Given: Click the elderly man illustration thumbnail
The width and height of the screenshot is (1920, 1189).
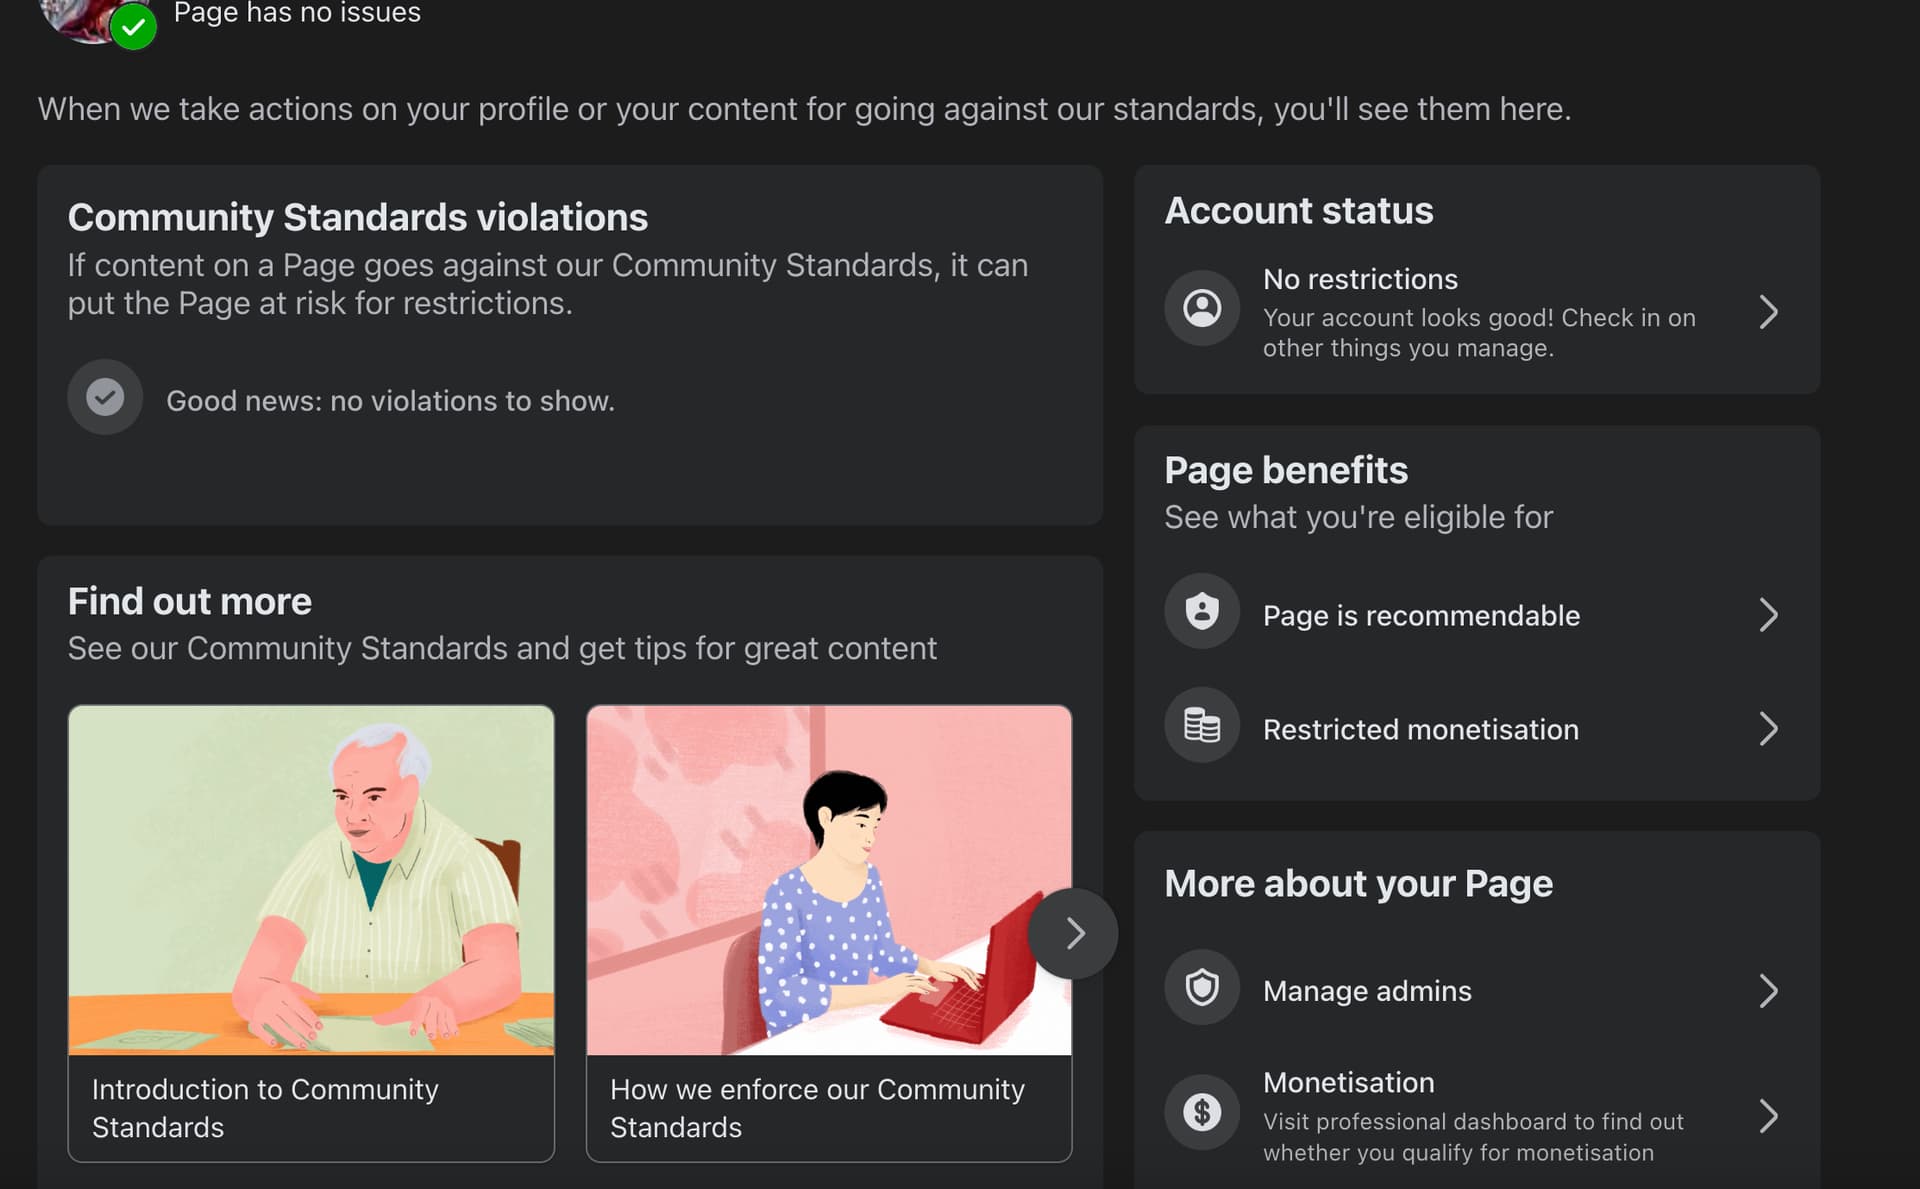Looking at the screenshot, I should tap(311, 880).
